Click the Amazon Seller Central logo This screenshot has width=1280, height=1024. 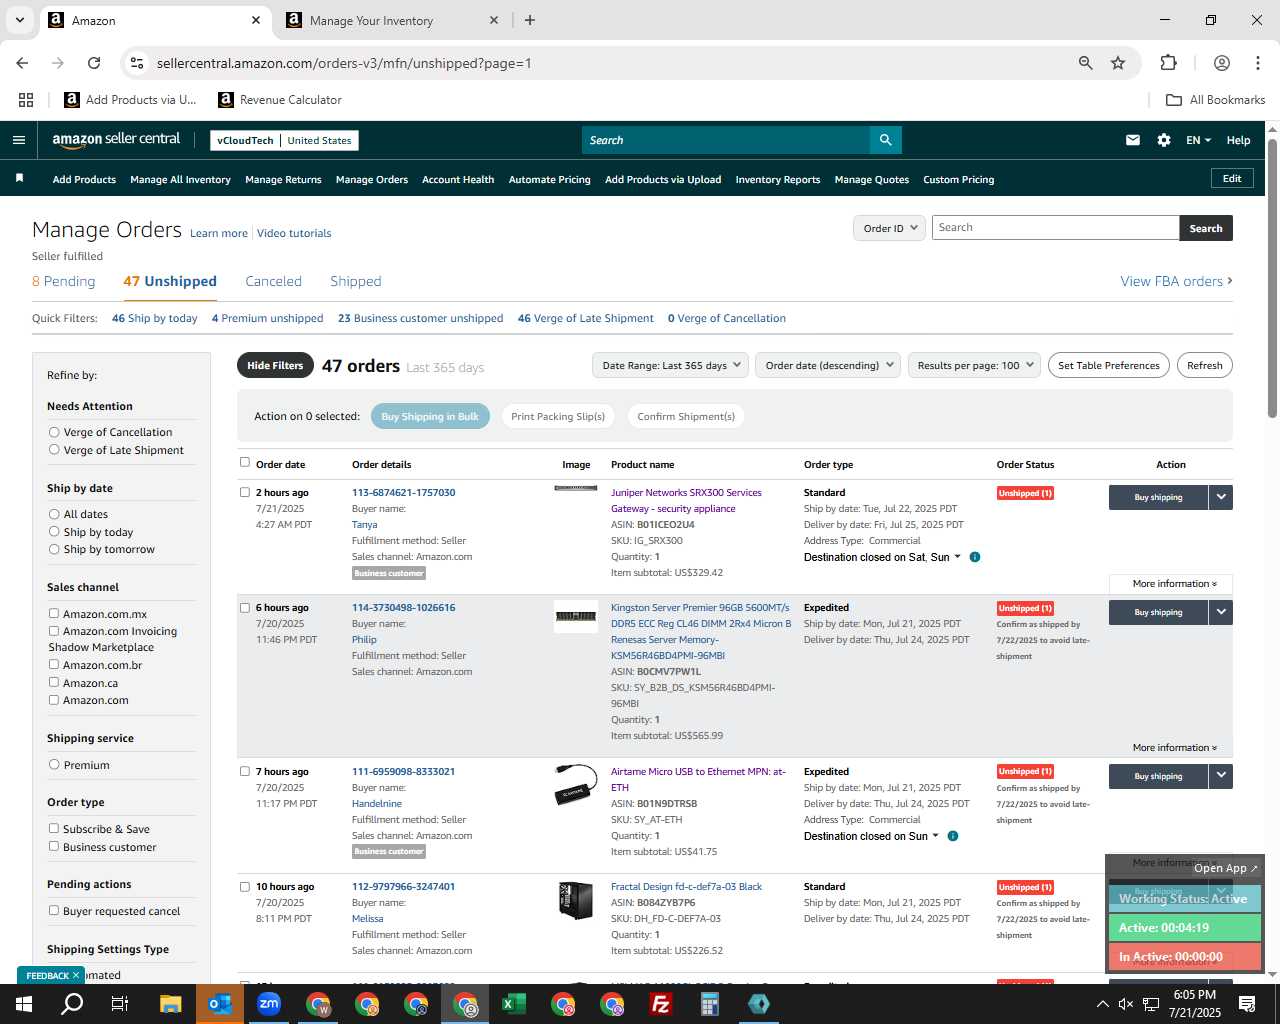[116, 140]
